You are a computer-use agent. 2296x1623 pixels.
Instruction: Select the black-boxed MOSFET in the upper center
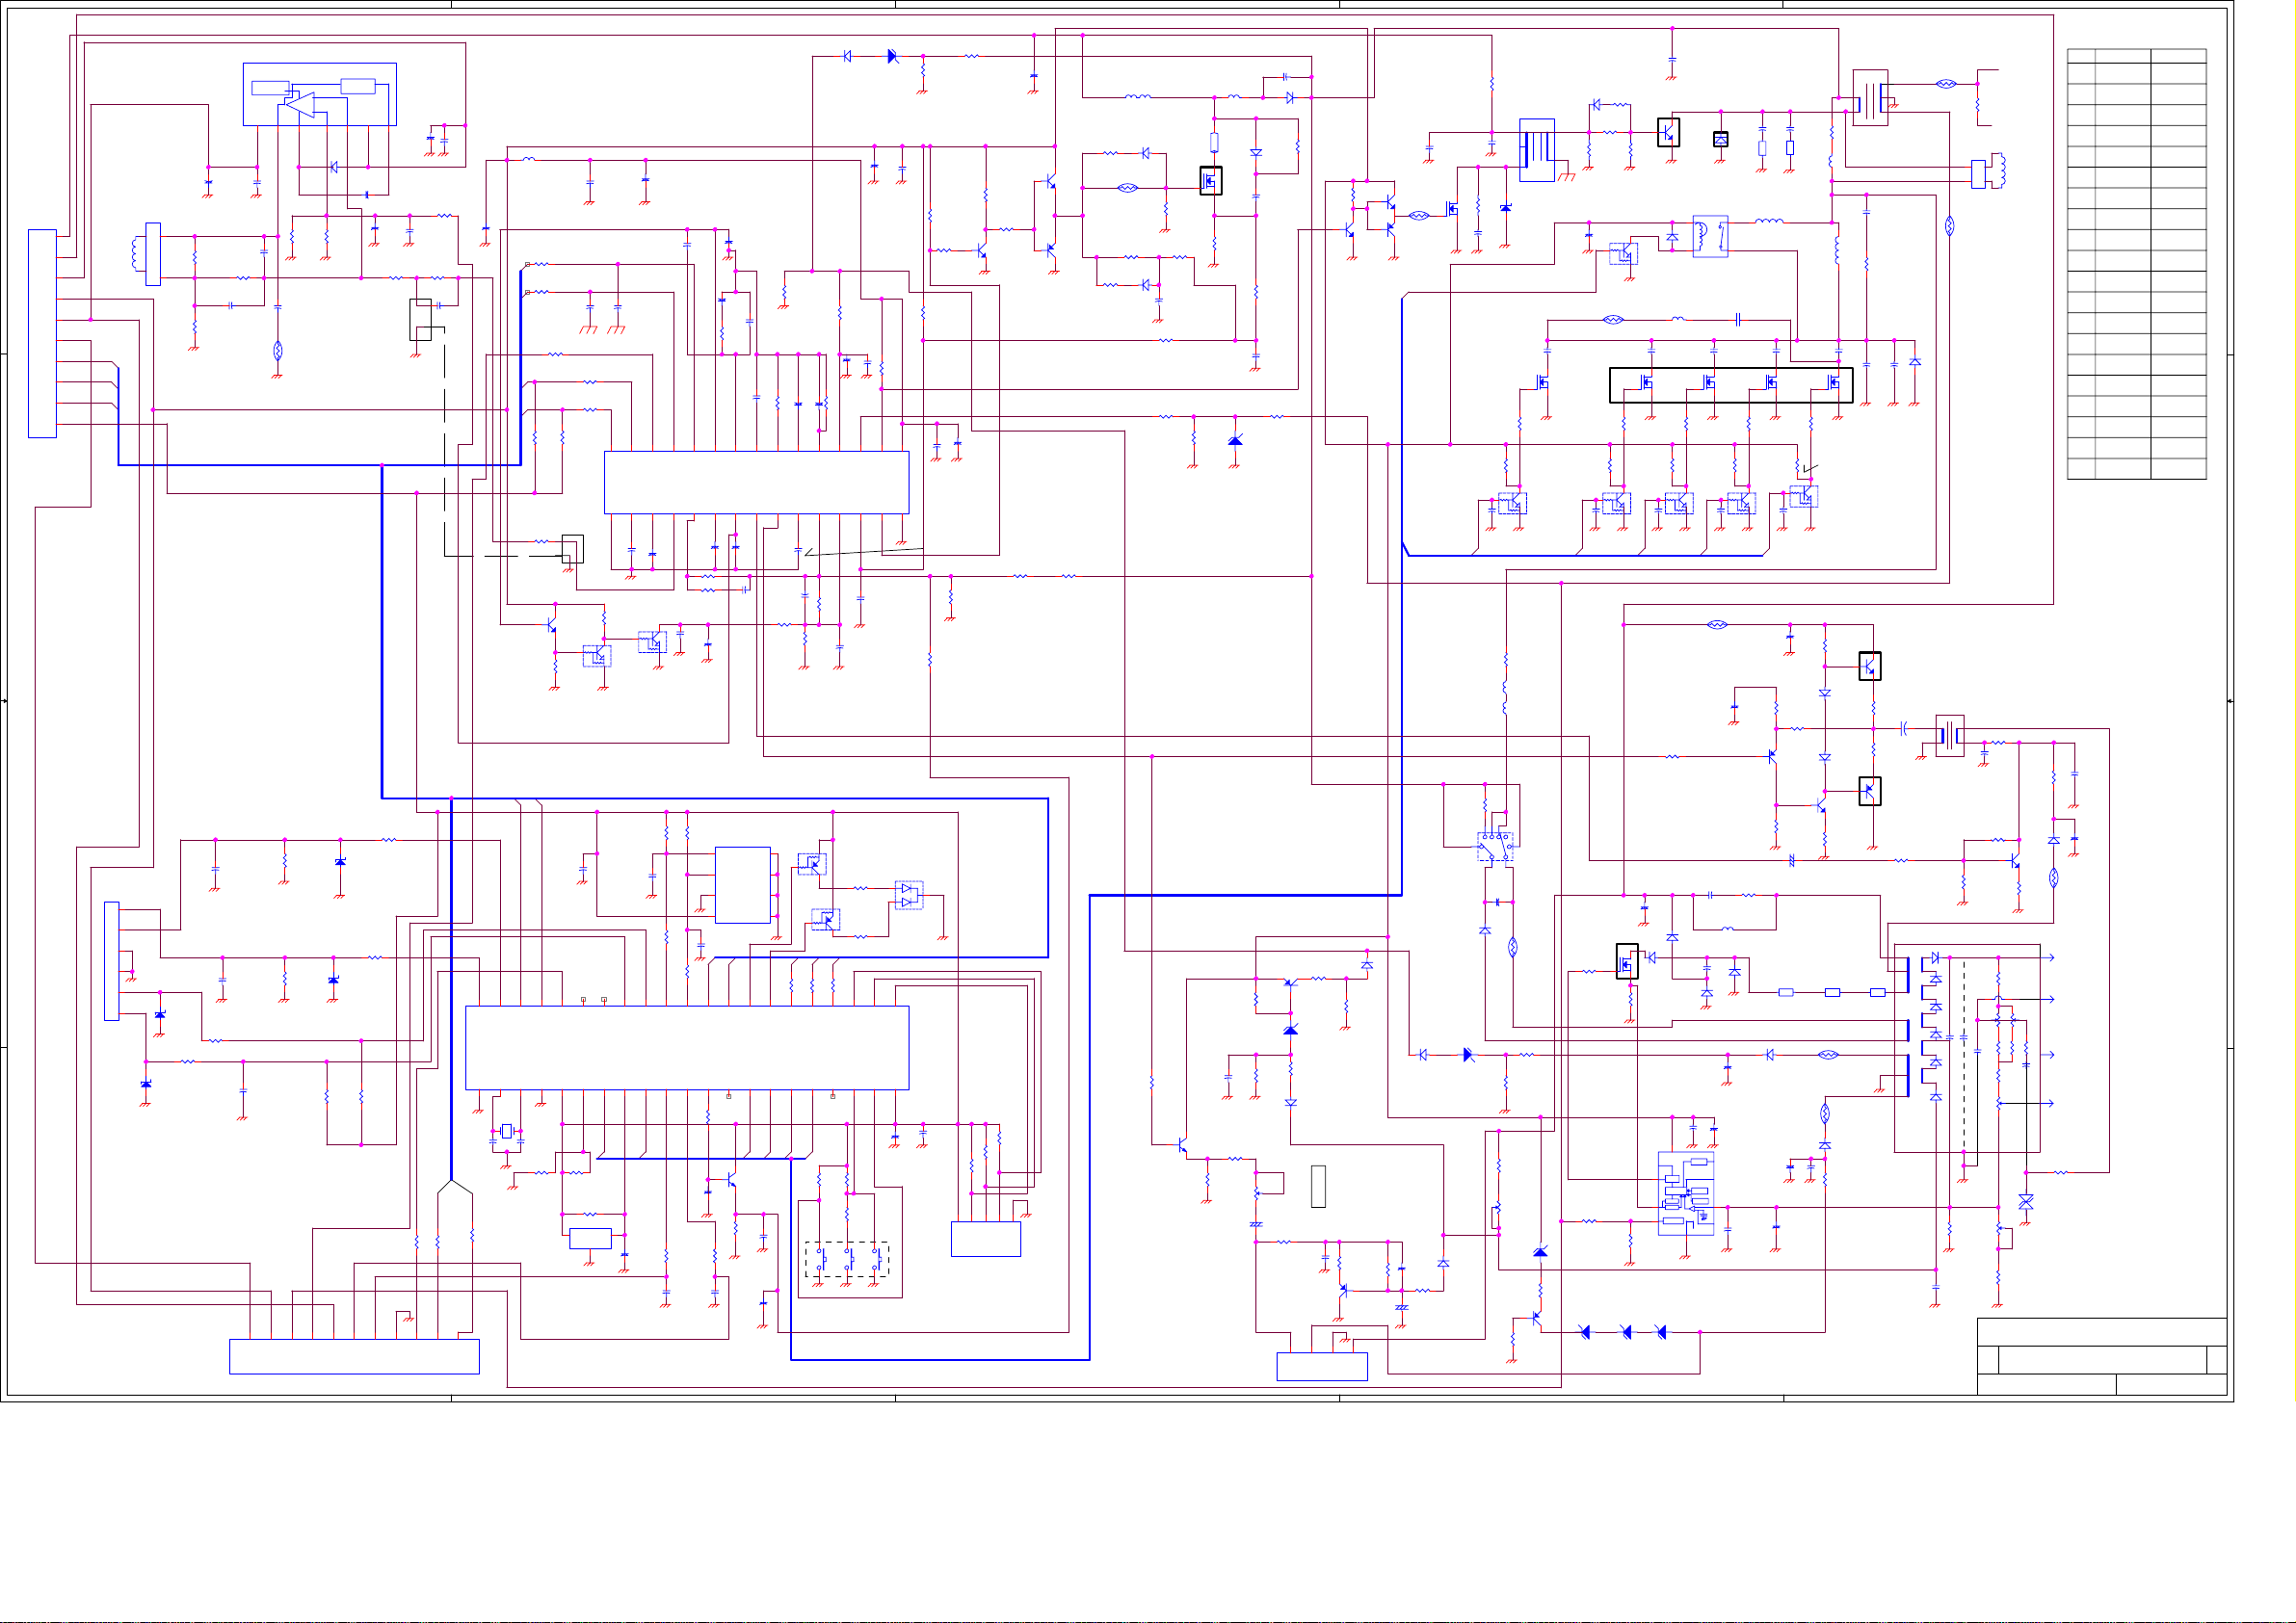[1210, 180]
